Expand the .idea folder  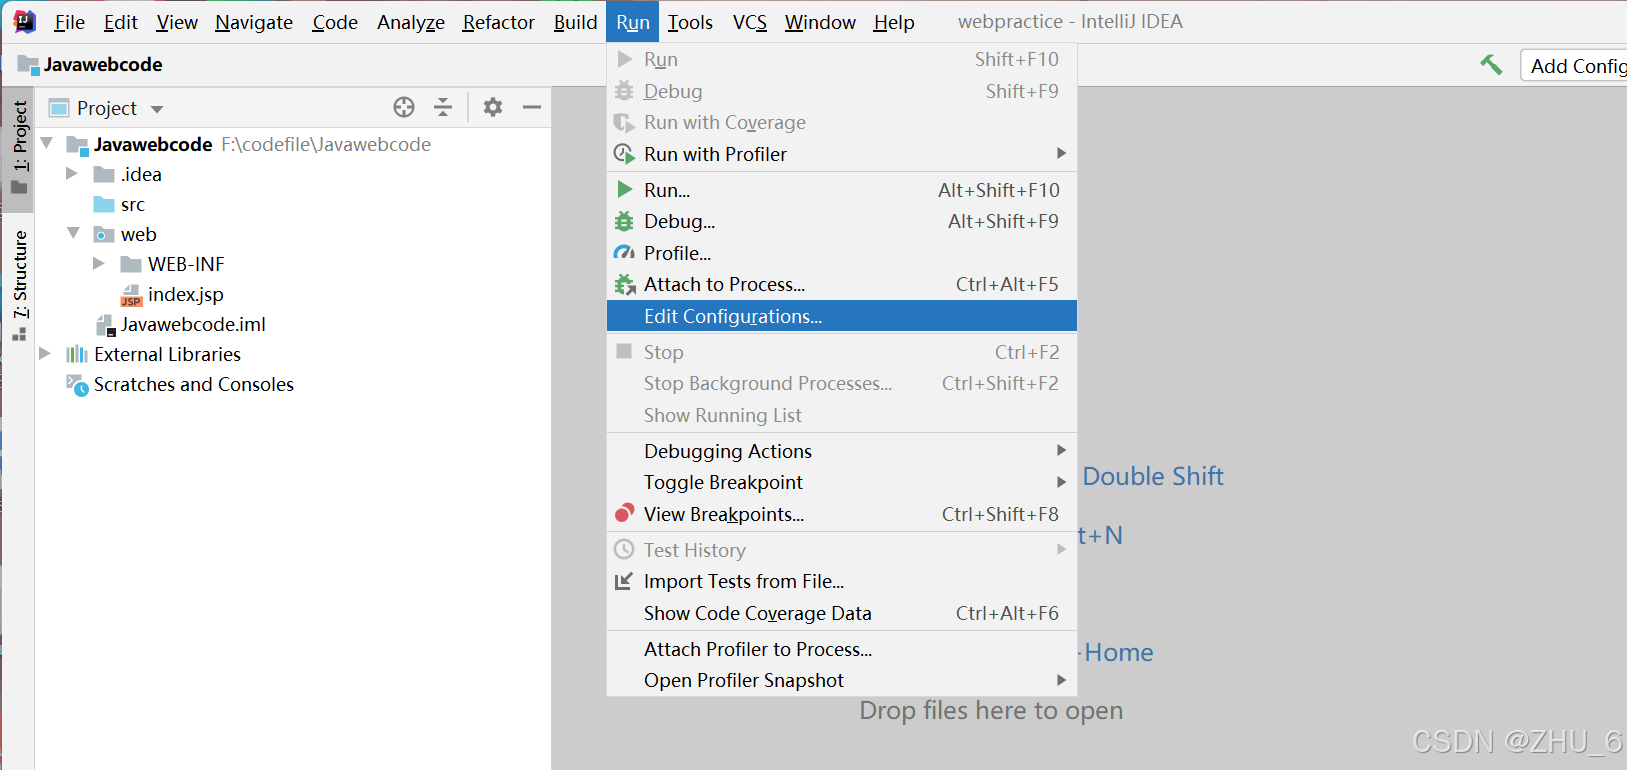[x=72, y=174]
